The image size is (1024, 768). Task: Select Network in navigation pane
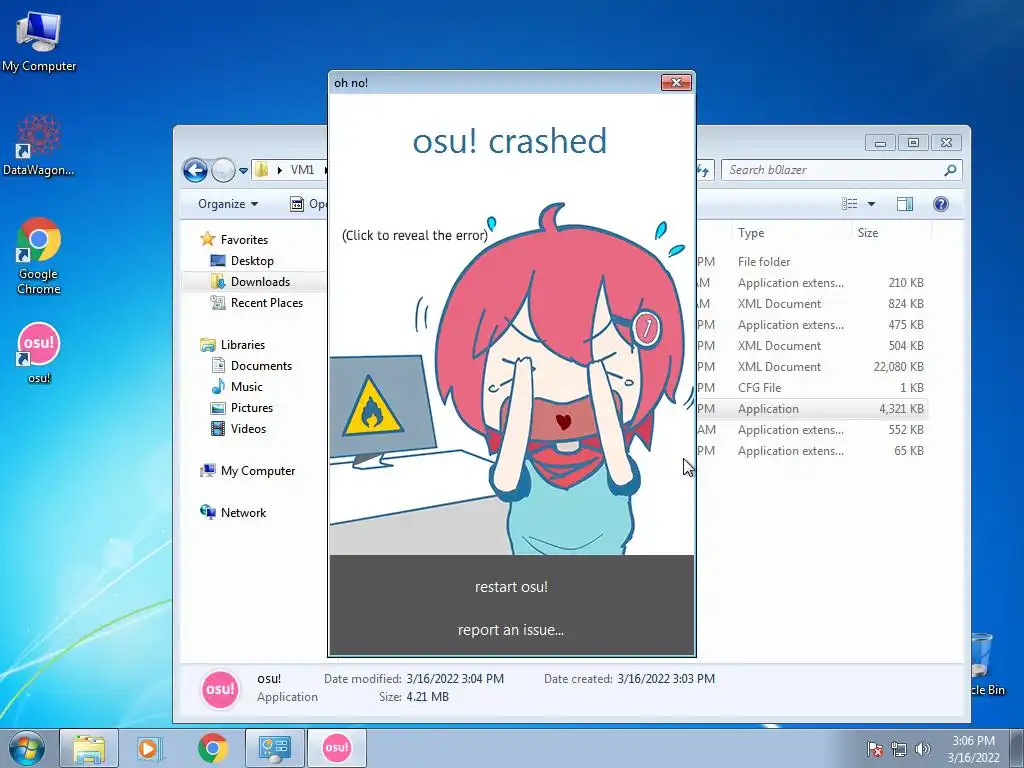pyautogui.click(x=243, y=513)
